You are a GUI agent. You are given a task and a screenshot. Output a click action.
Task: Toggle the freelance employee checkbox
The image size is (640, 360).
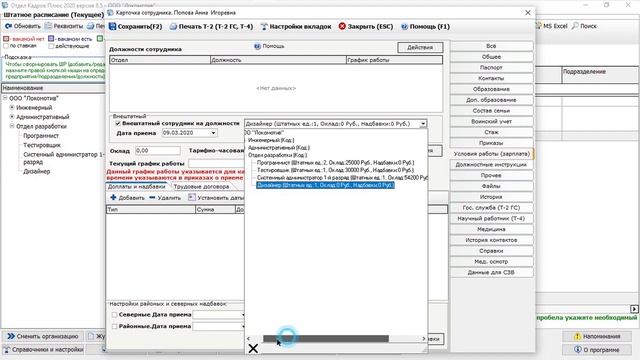(x=118, y=123)
